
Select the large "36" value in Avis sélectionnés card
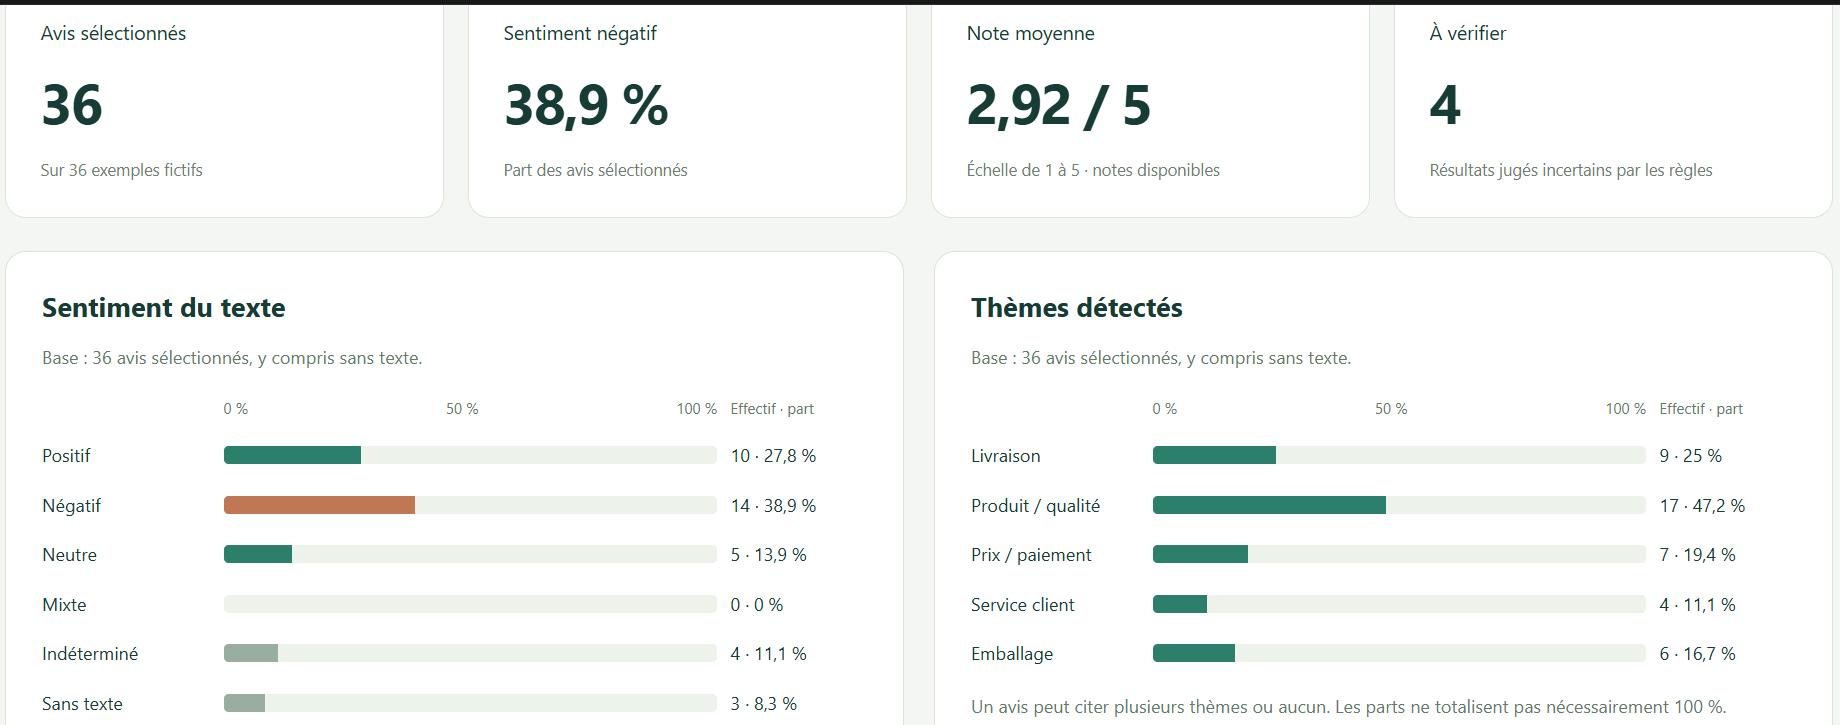[x=72, y=105]
